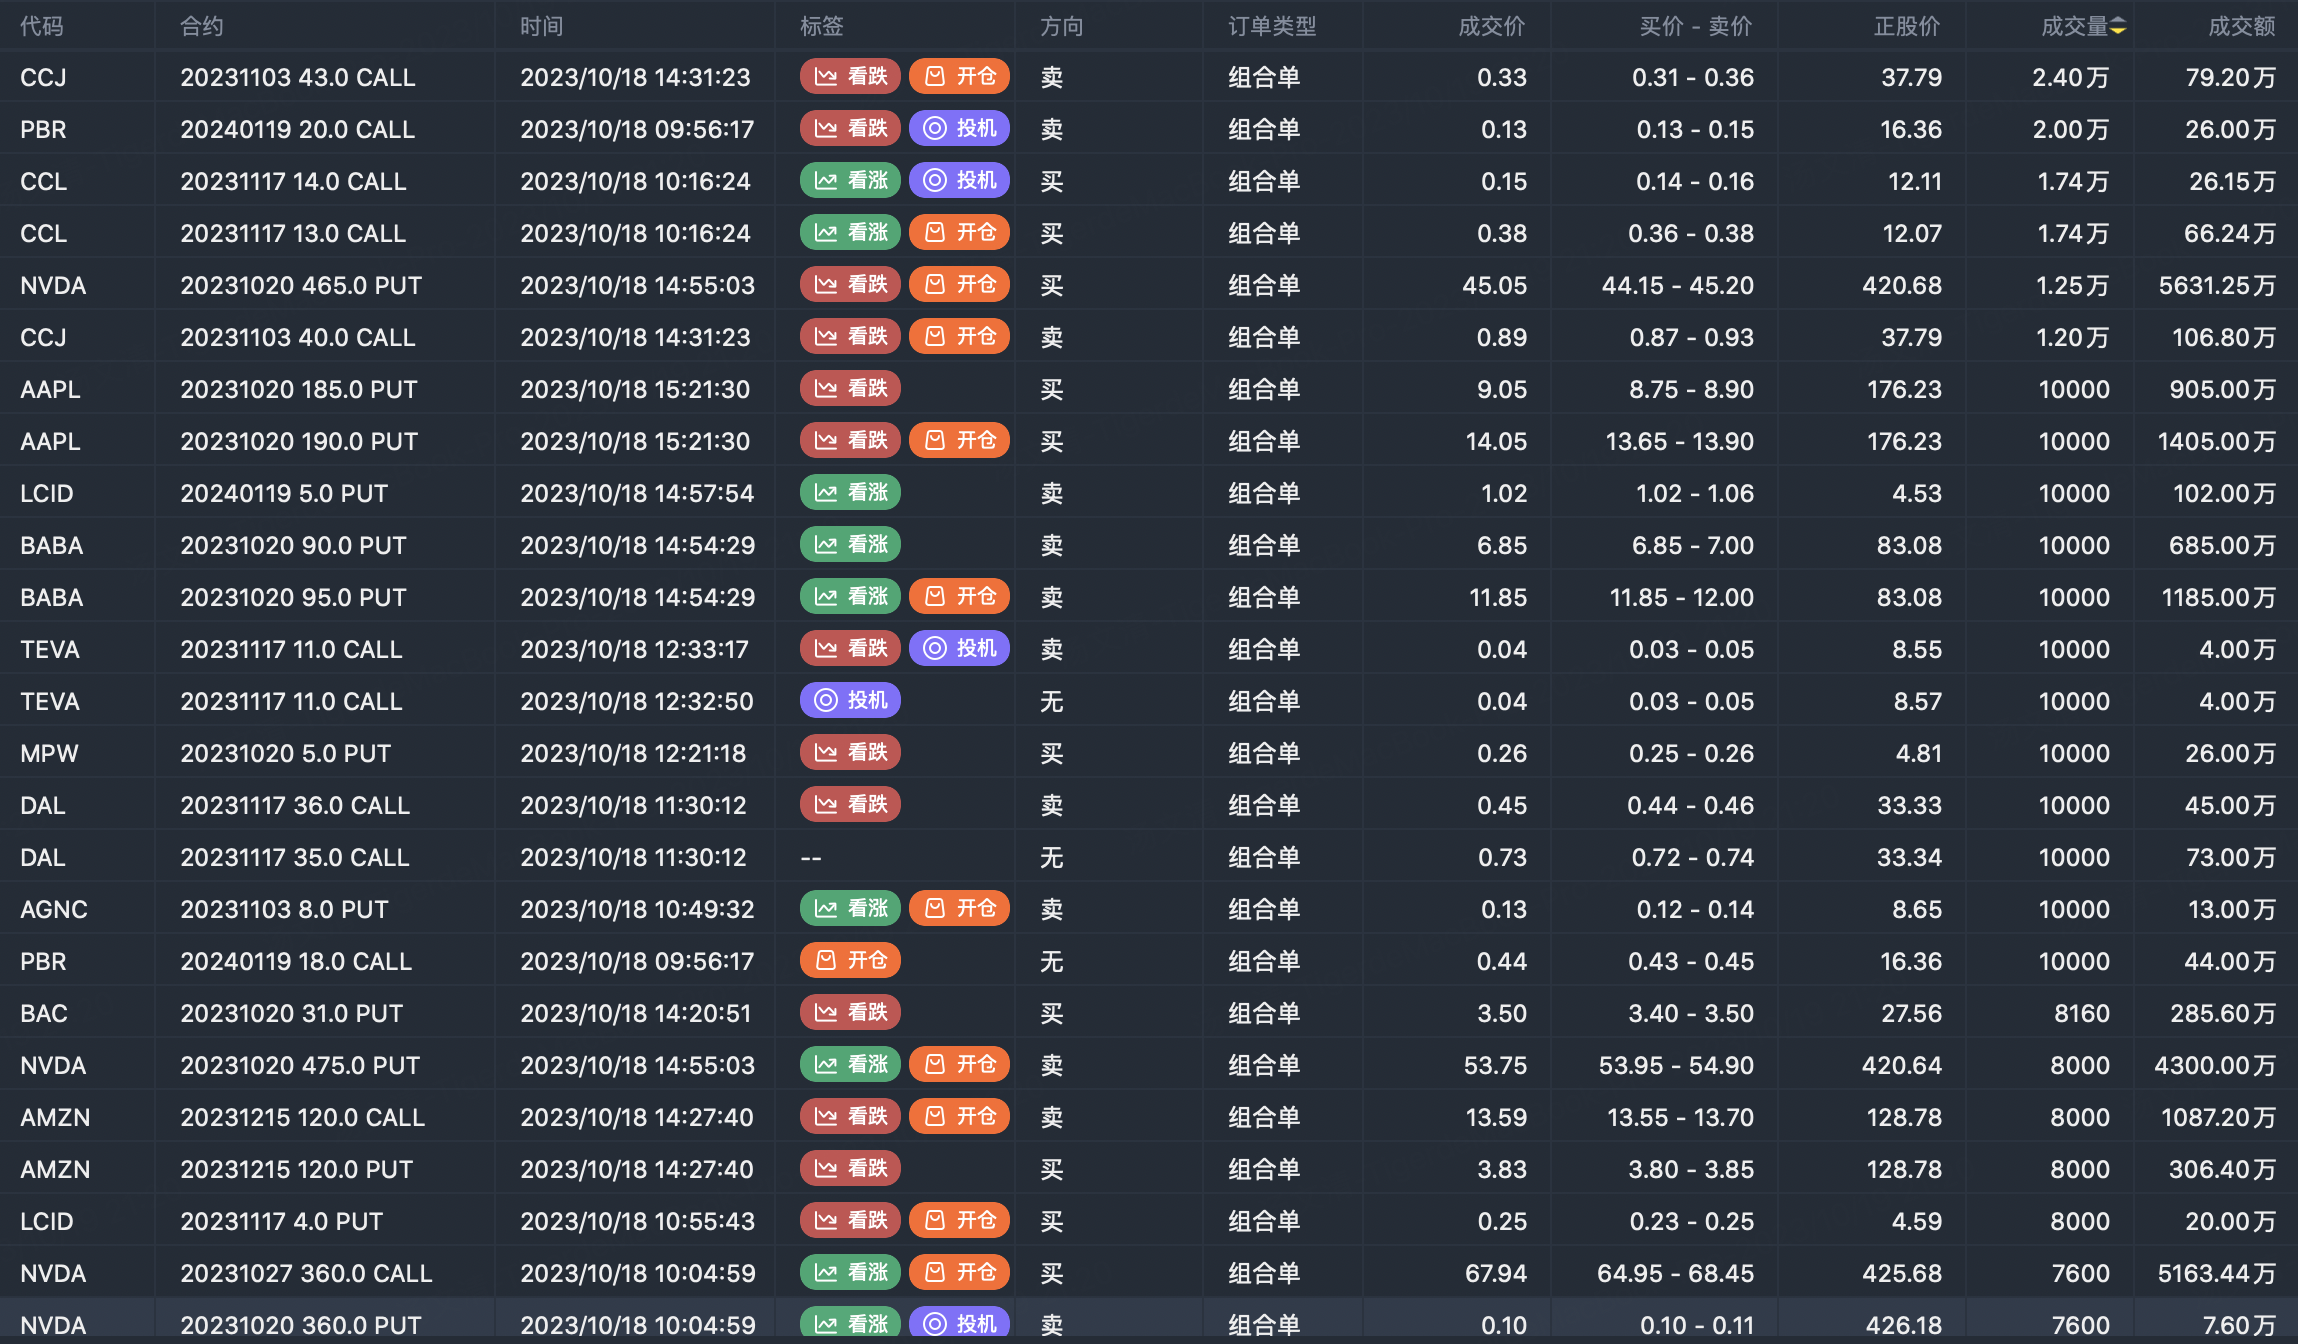Click 看跌 tag on CCJ 43.0 CALL row

(x=850, y=77)
